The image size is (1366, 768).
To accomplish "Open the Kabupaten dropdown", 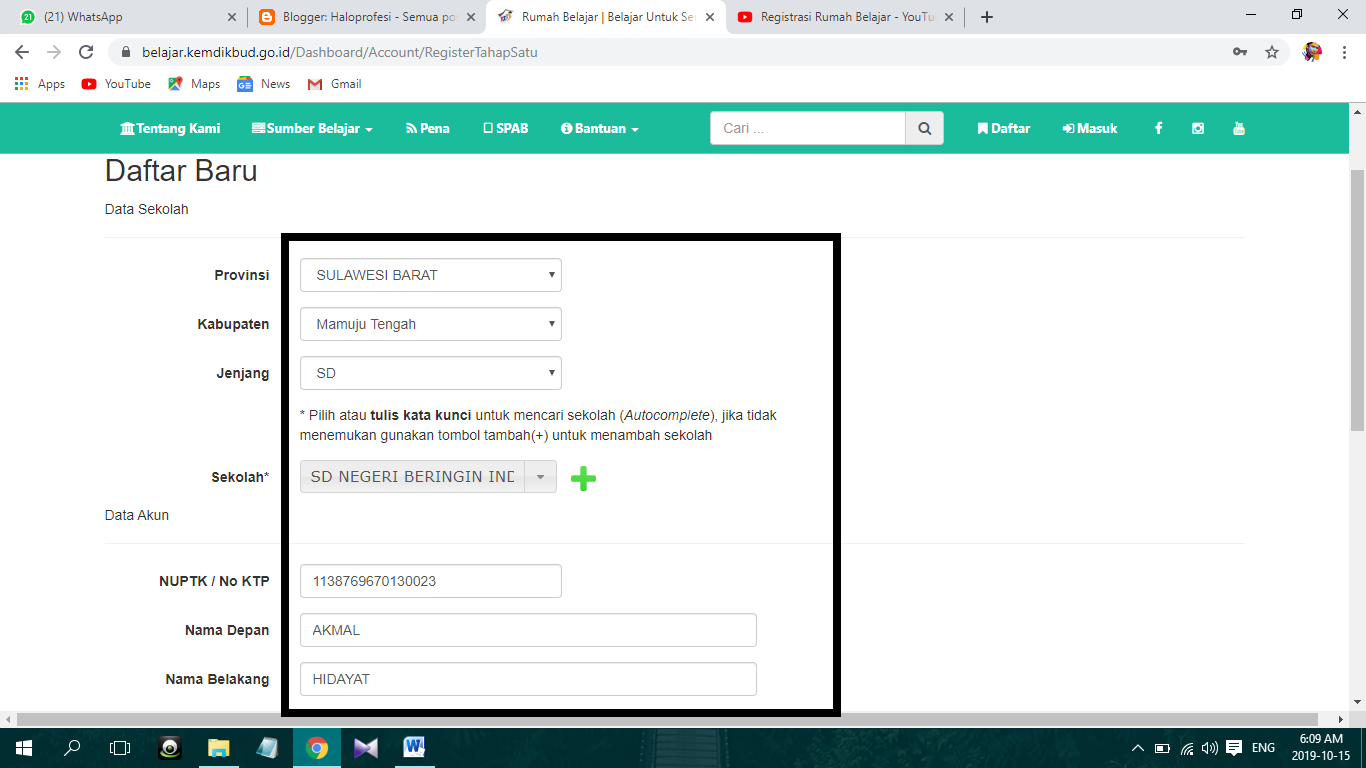I will [430, 323].
